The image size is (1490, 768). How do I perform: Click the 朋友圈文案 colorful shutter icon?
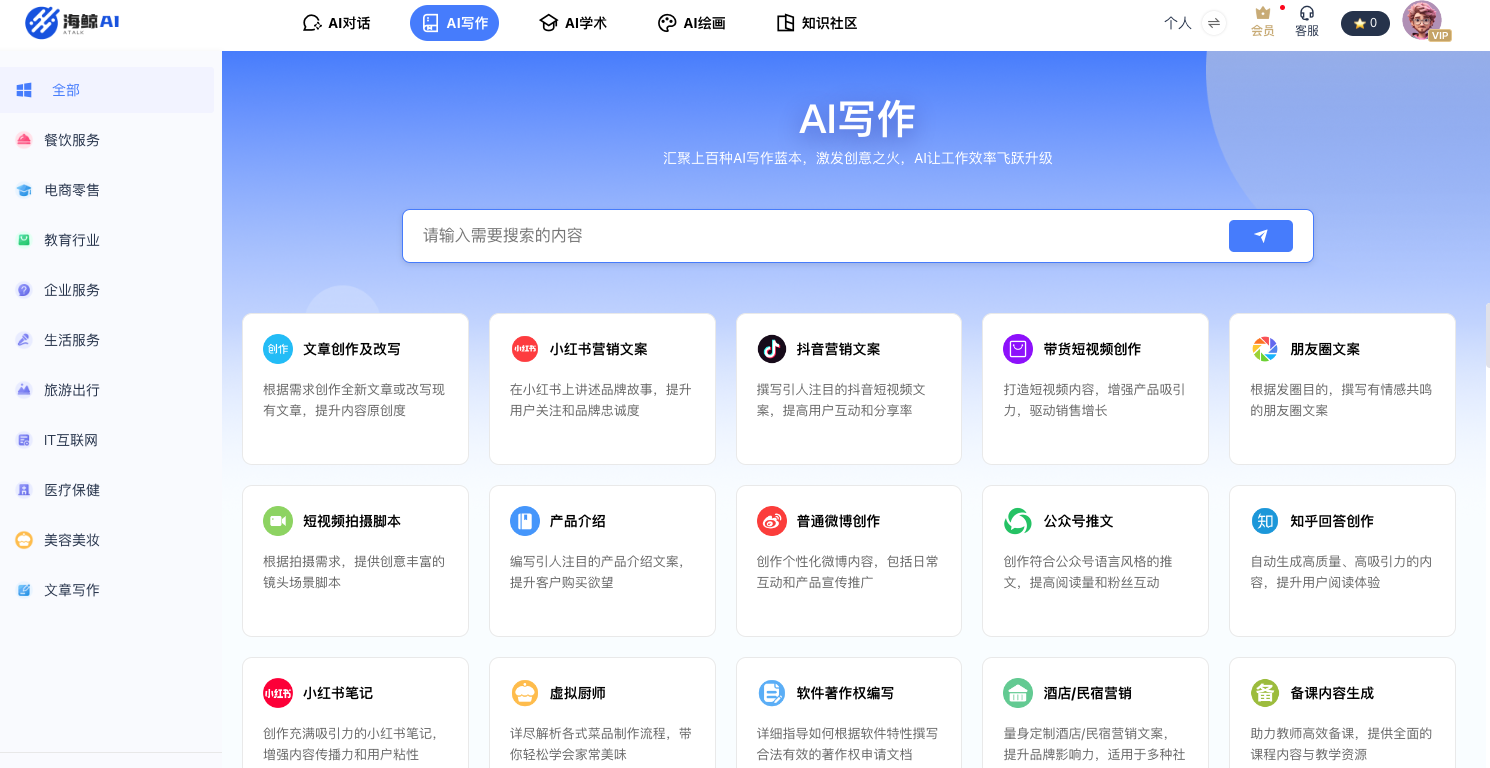(1265, 349)
